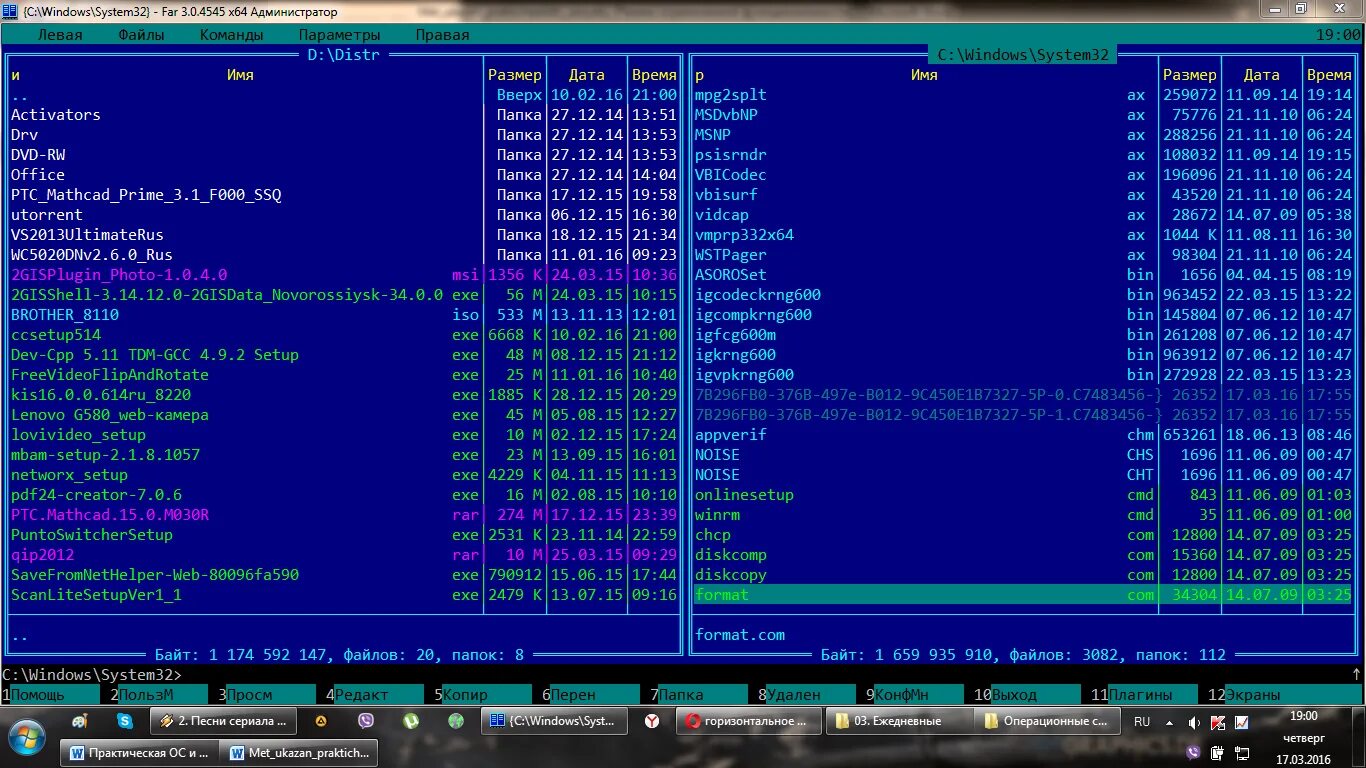
Task: Switch to '2. Песни сериала' taskbar window
Action: point(223,720)
